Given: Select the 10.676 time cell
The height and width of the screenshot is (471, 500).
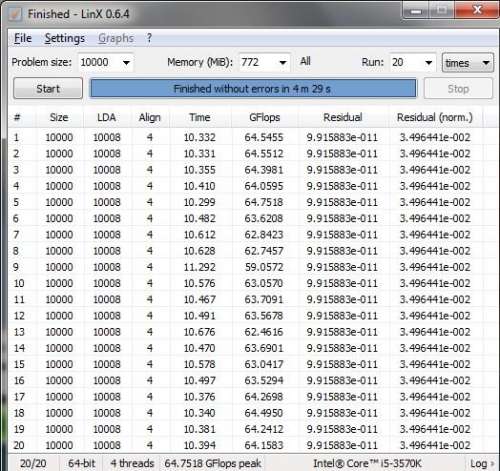Looking at the screenshot, I should [200, 332].
